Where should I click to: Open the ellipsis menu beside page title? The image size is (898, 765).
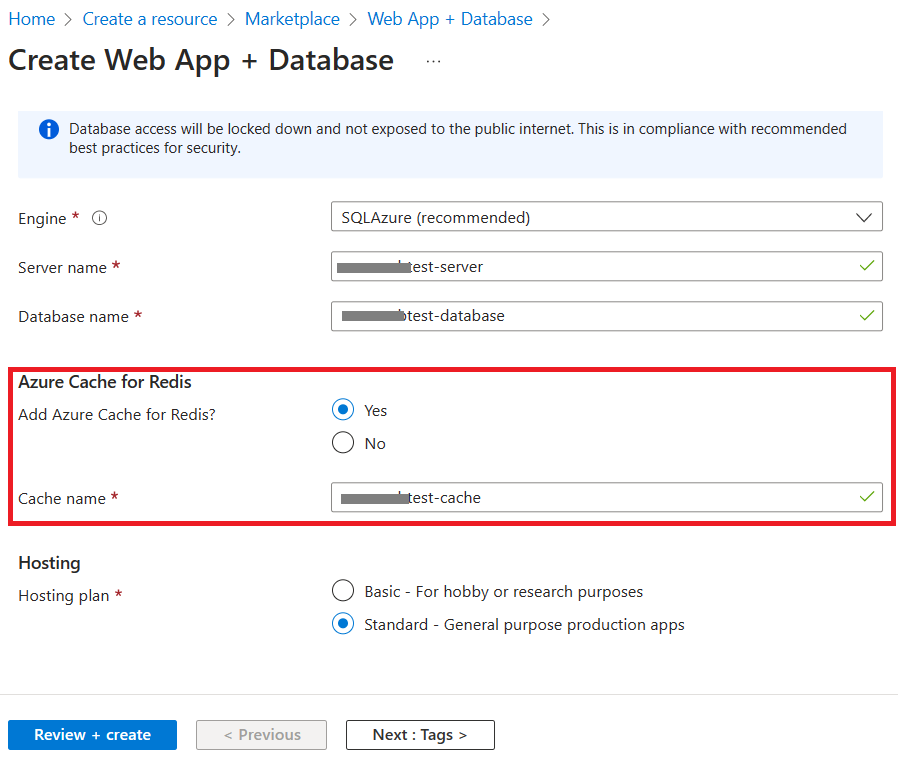point(434,61)
